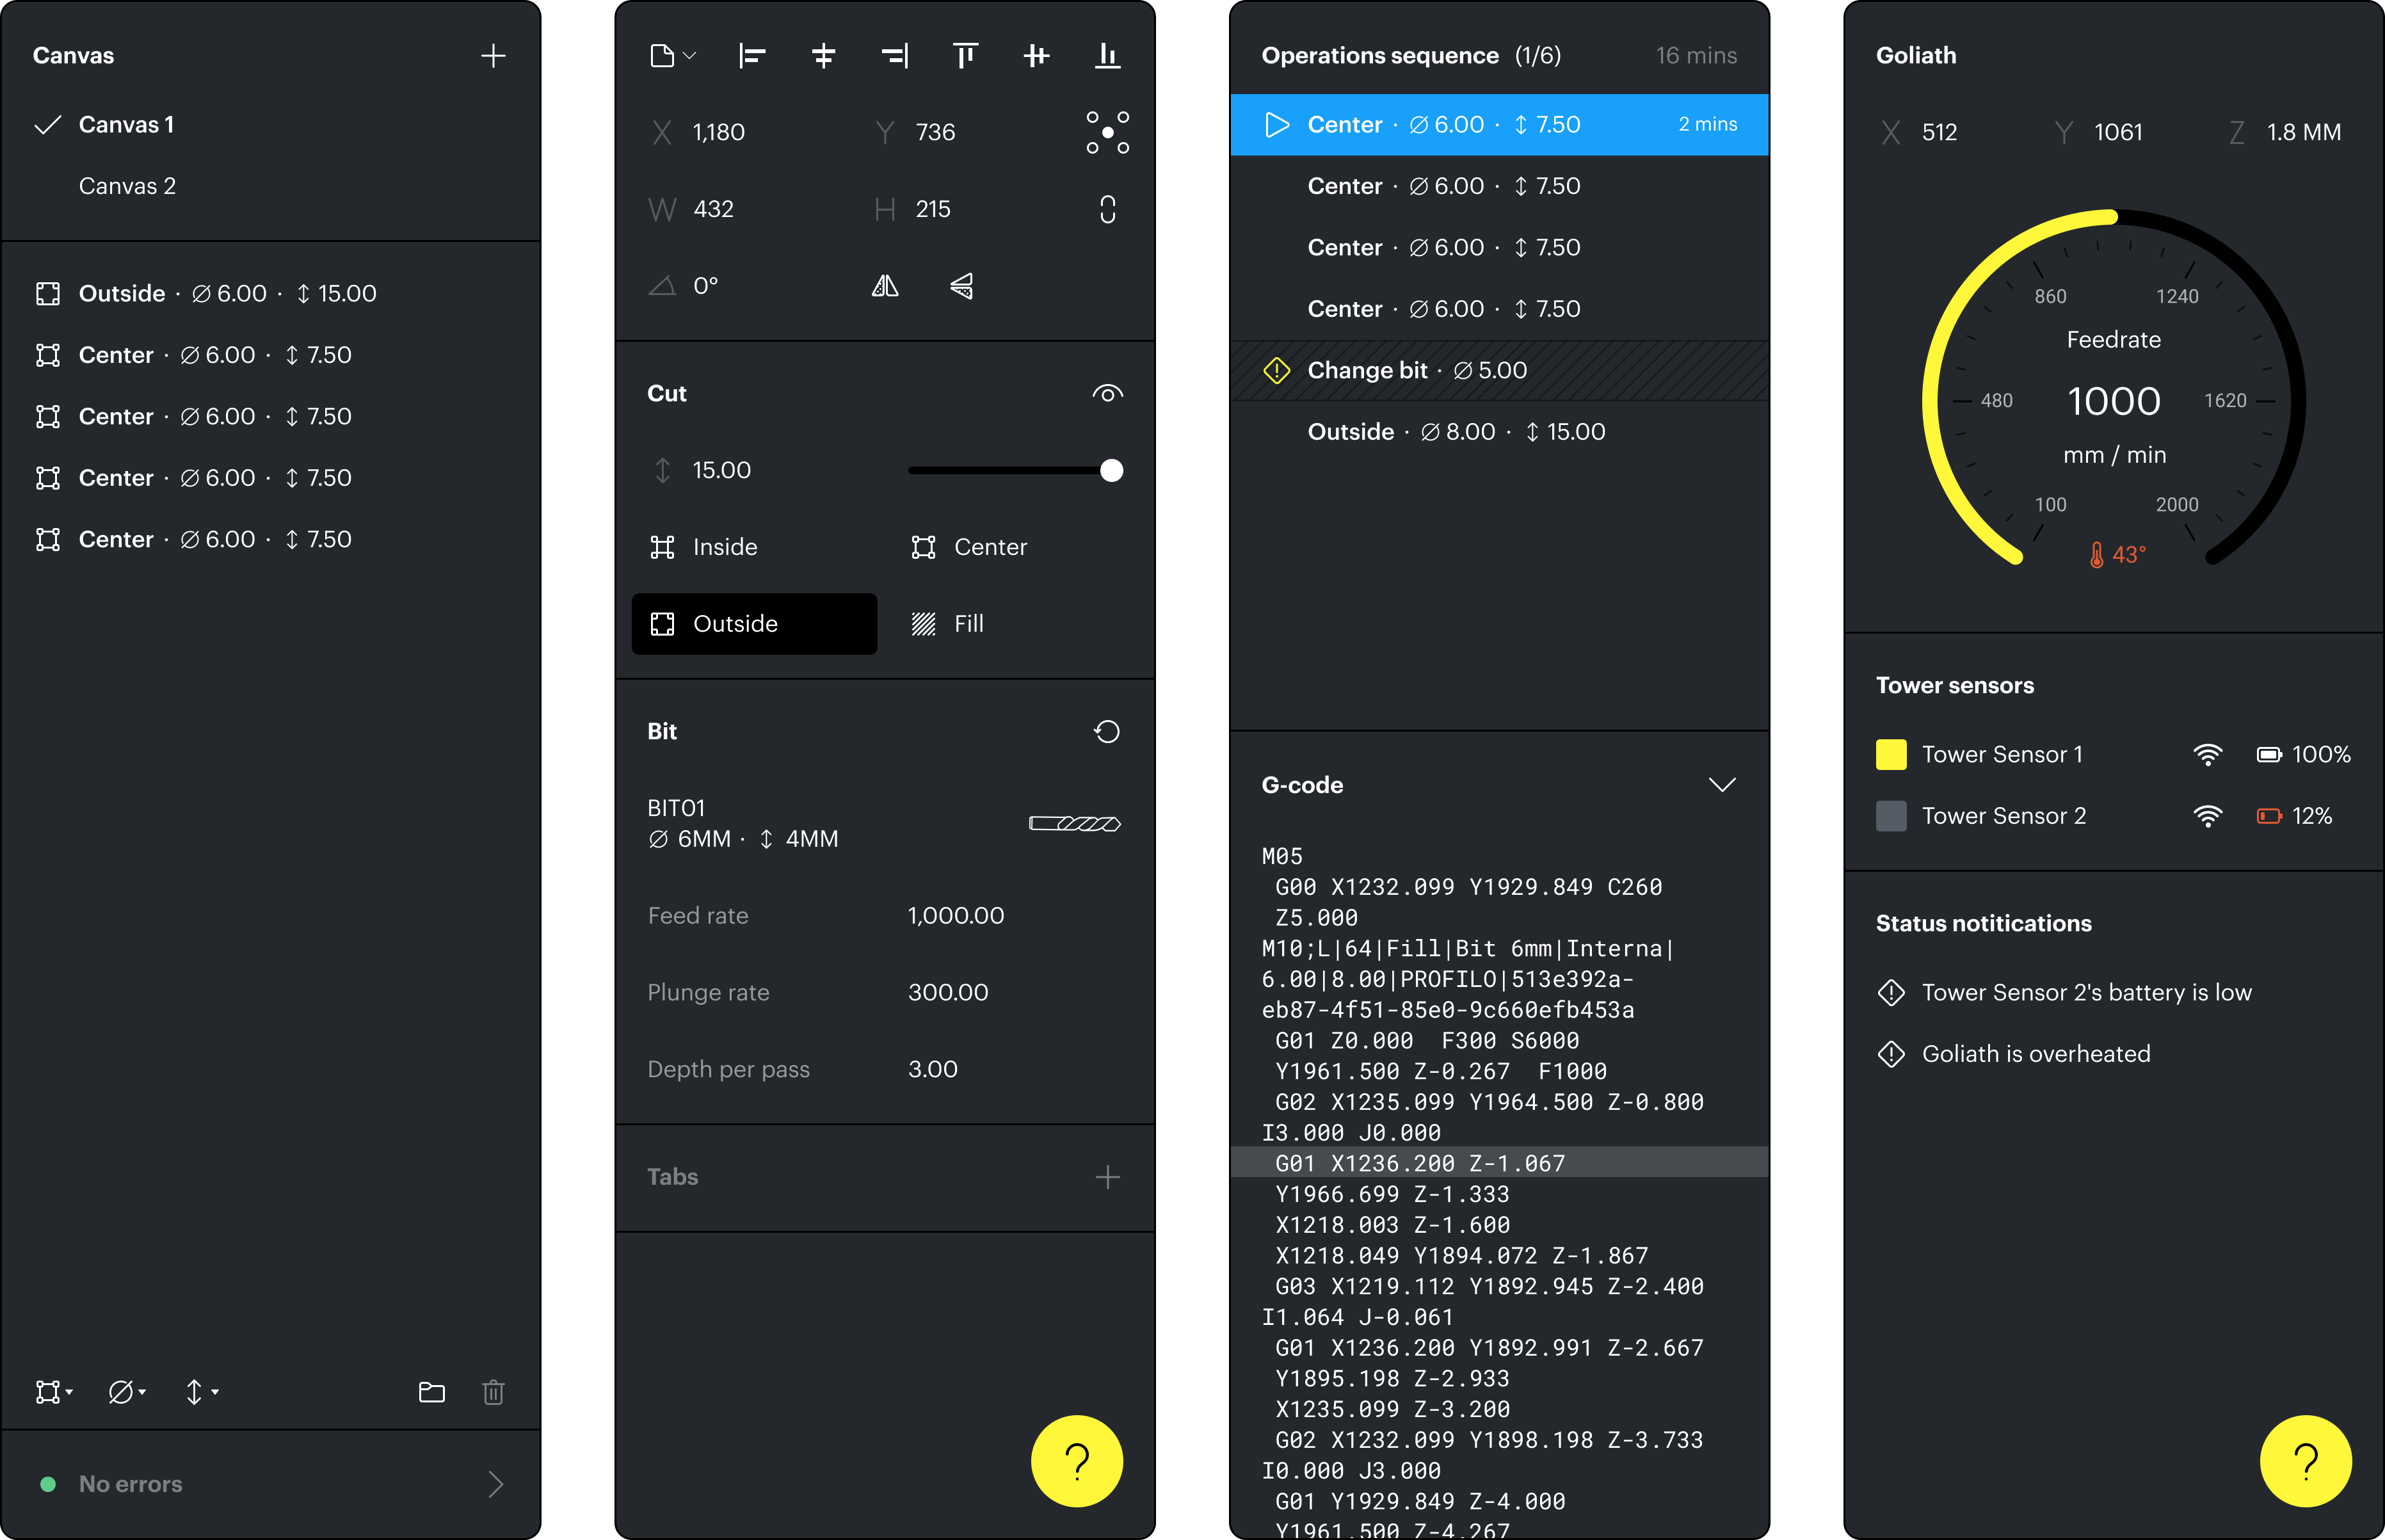The width and height of the screenshot is (2385, 1540).
Task: Click the folder group icon
Action: click(431, 1392)
